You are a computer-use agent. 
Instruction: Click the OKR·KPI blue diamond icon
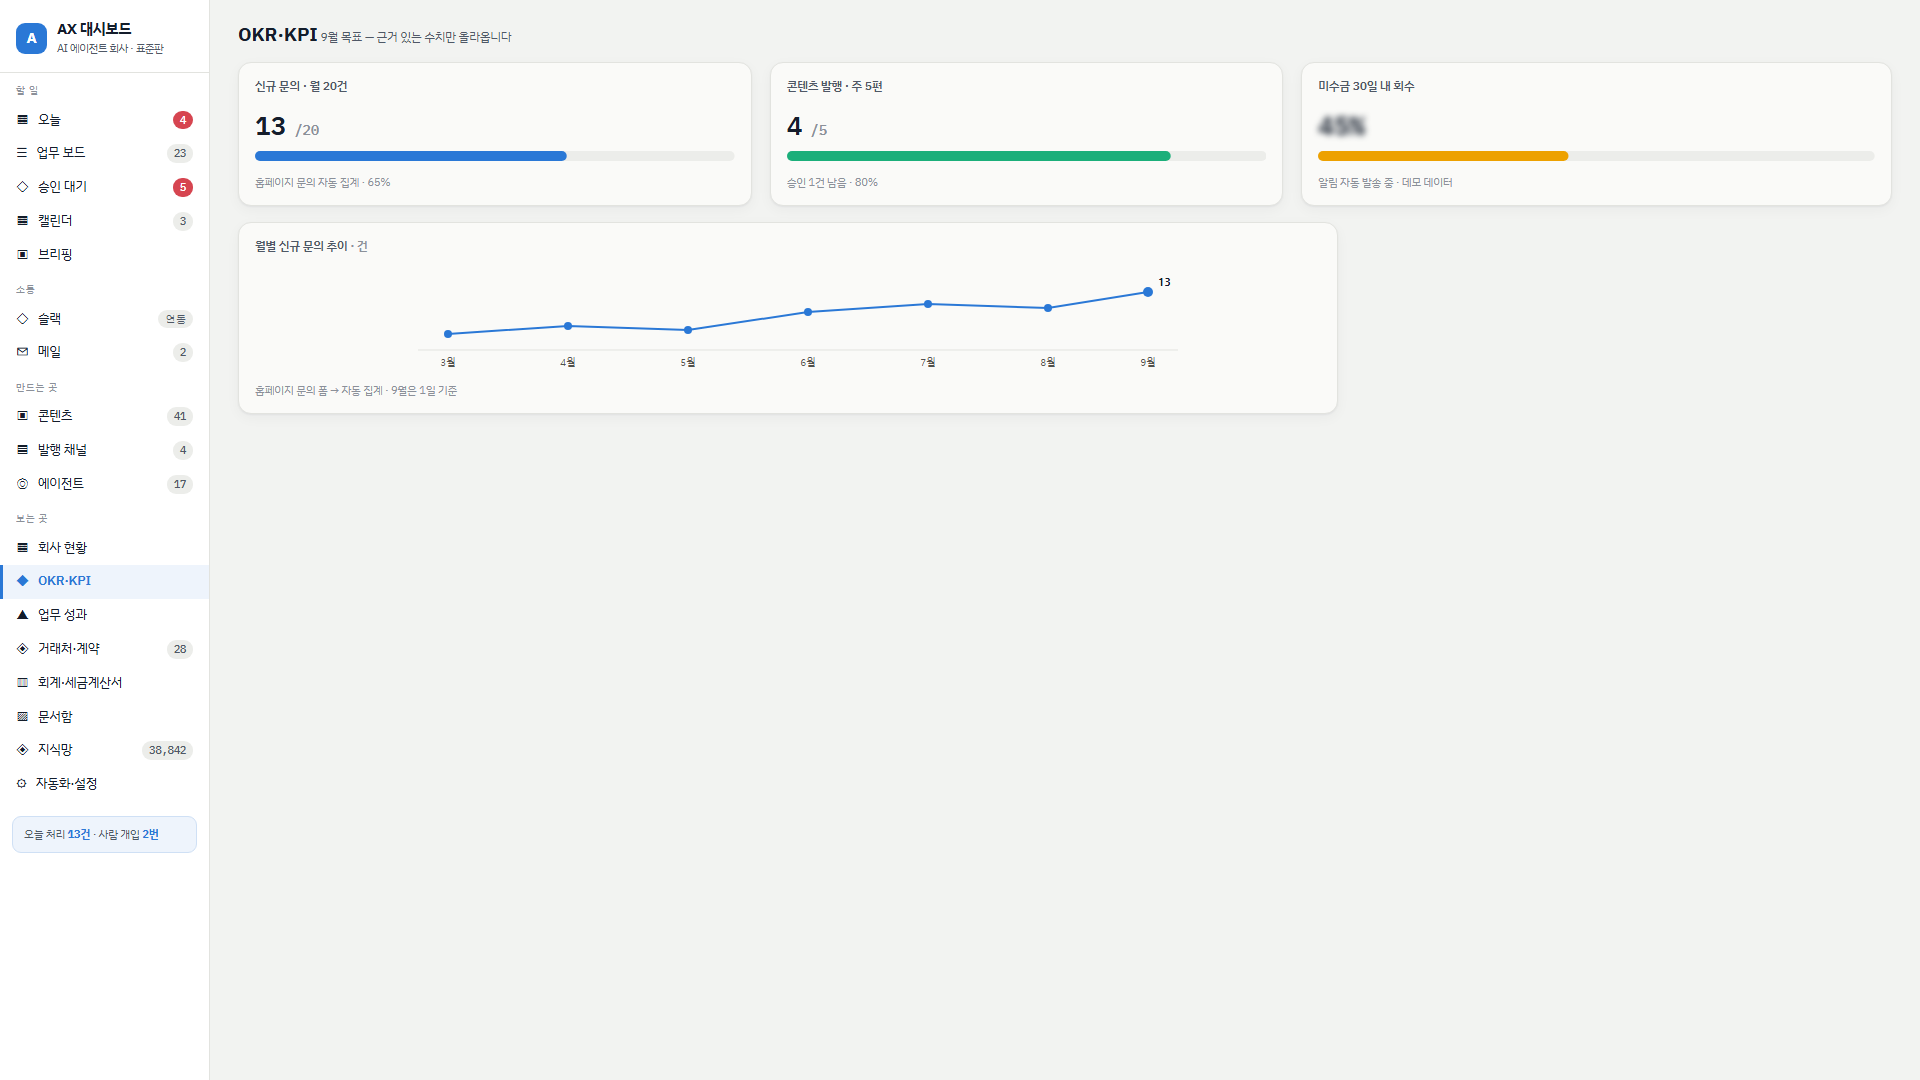pos(22,581)
